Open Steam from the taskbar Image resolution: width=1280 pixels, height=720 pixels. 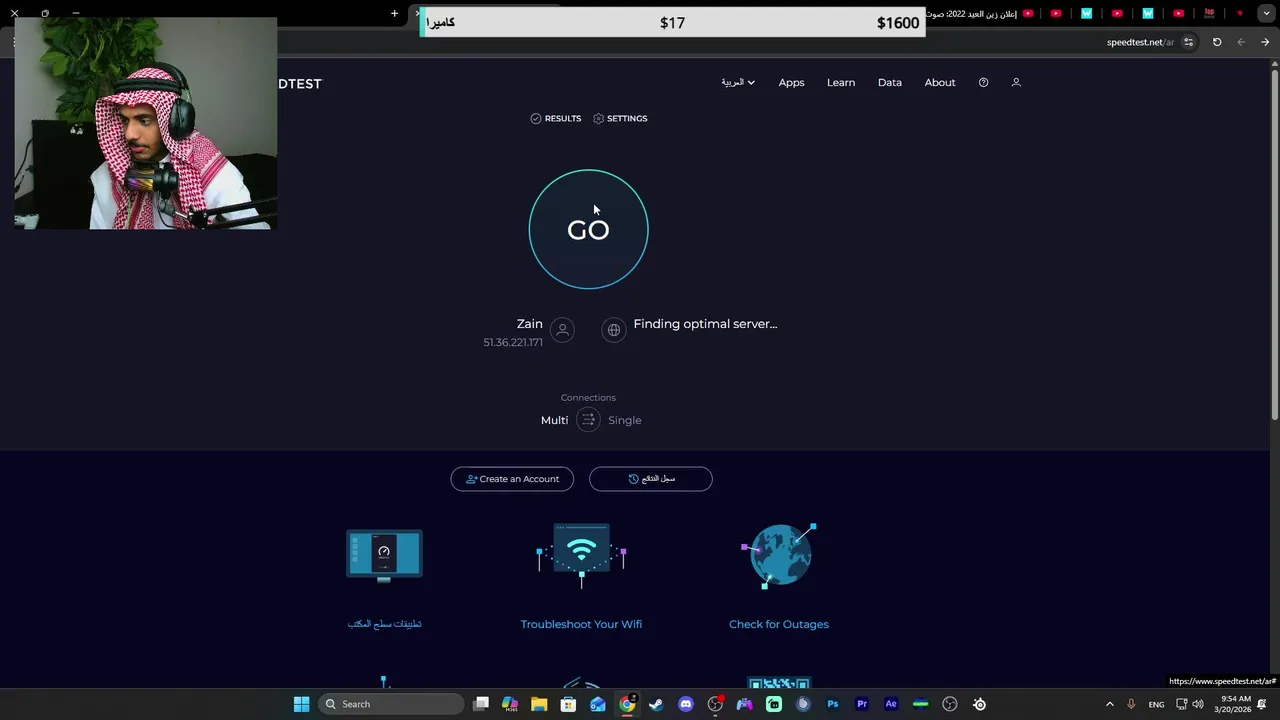click(656, 704)
